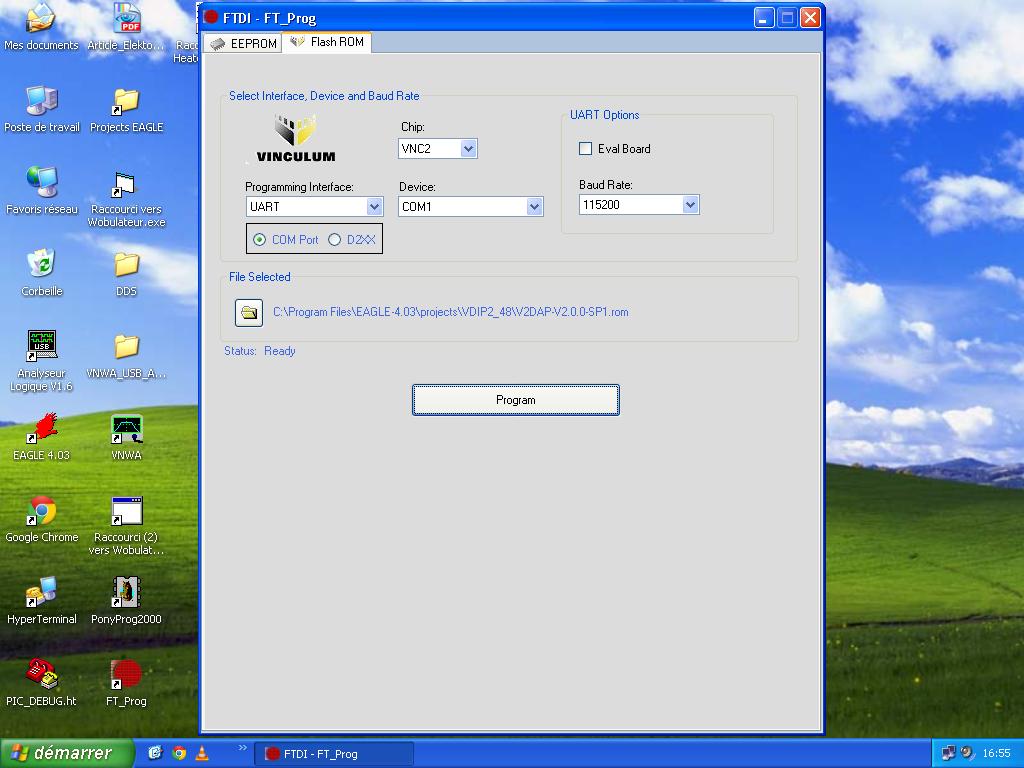Open the démarrer start menu
1024x768 pixels.
click(67, 753)
